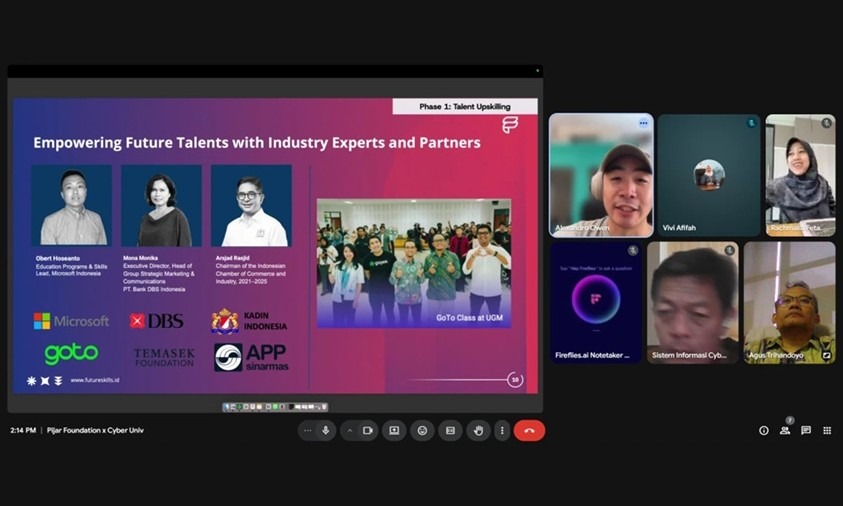The width and height of the screenshot is (843, 506).
Task: Open the in-call chat panel
Action: point(806,430)
